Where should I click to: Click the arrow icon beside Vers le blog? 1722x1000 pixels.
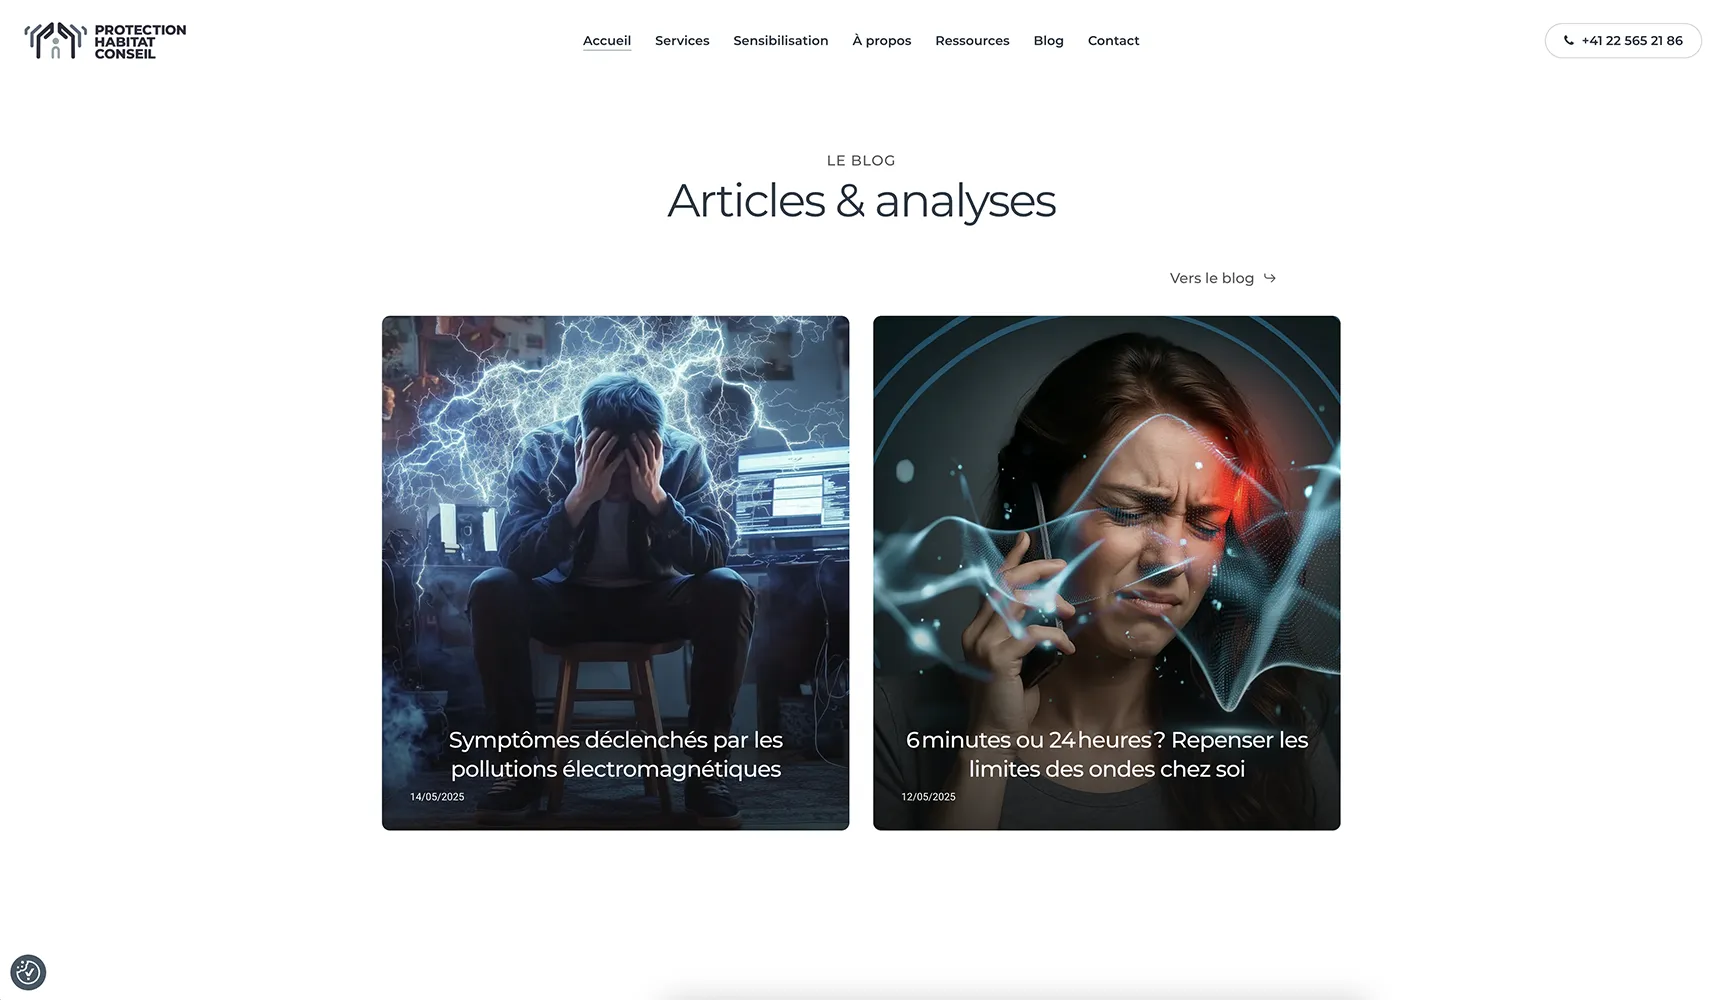pos(1269,278)
